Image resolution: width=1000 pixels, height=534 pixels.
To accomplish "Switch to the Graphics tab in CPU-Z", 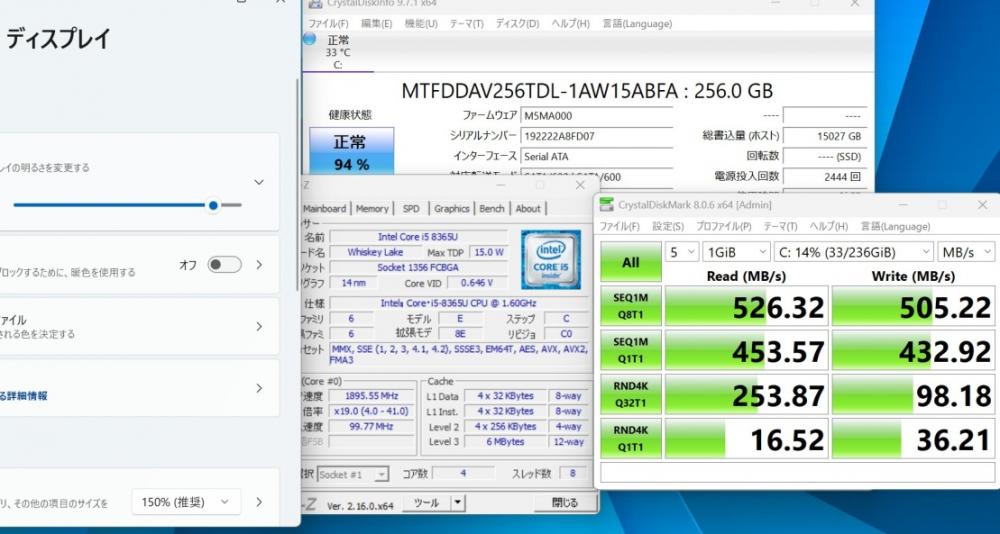I will point(452,209).
